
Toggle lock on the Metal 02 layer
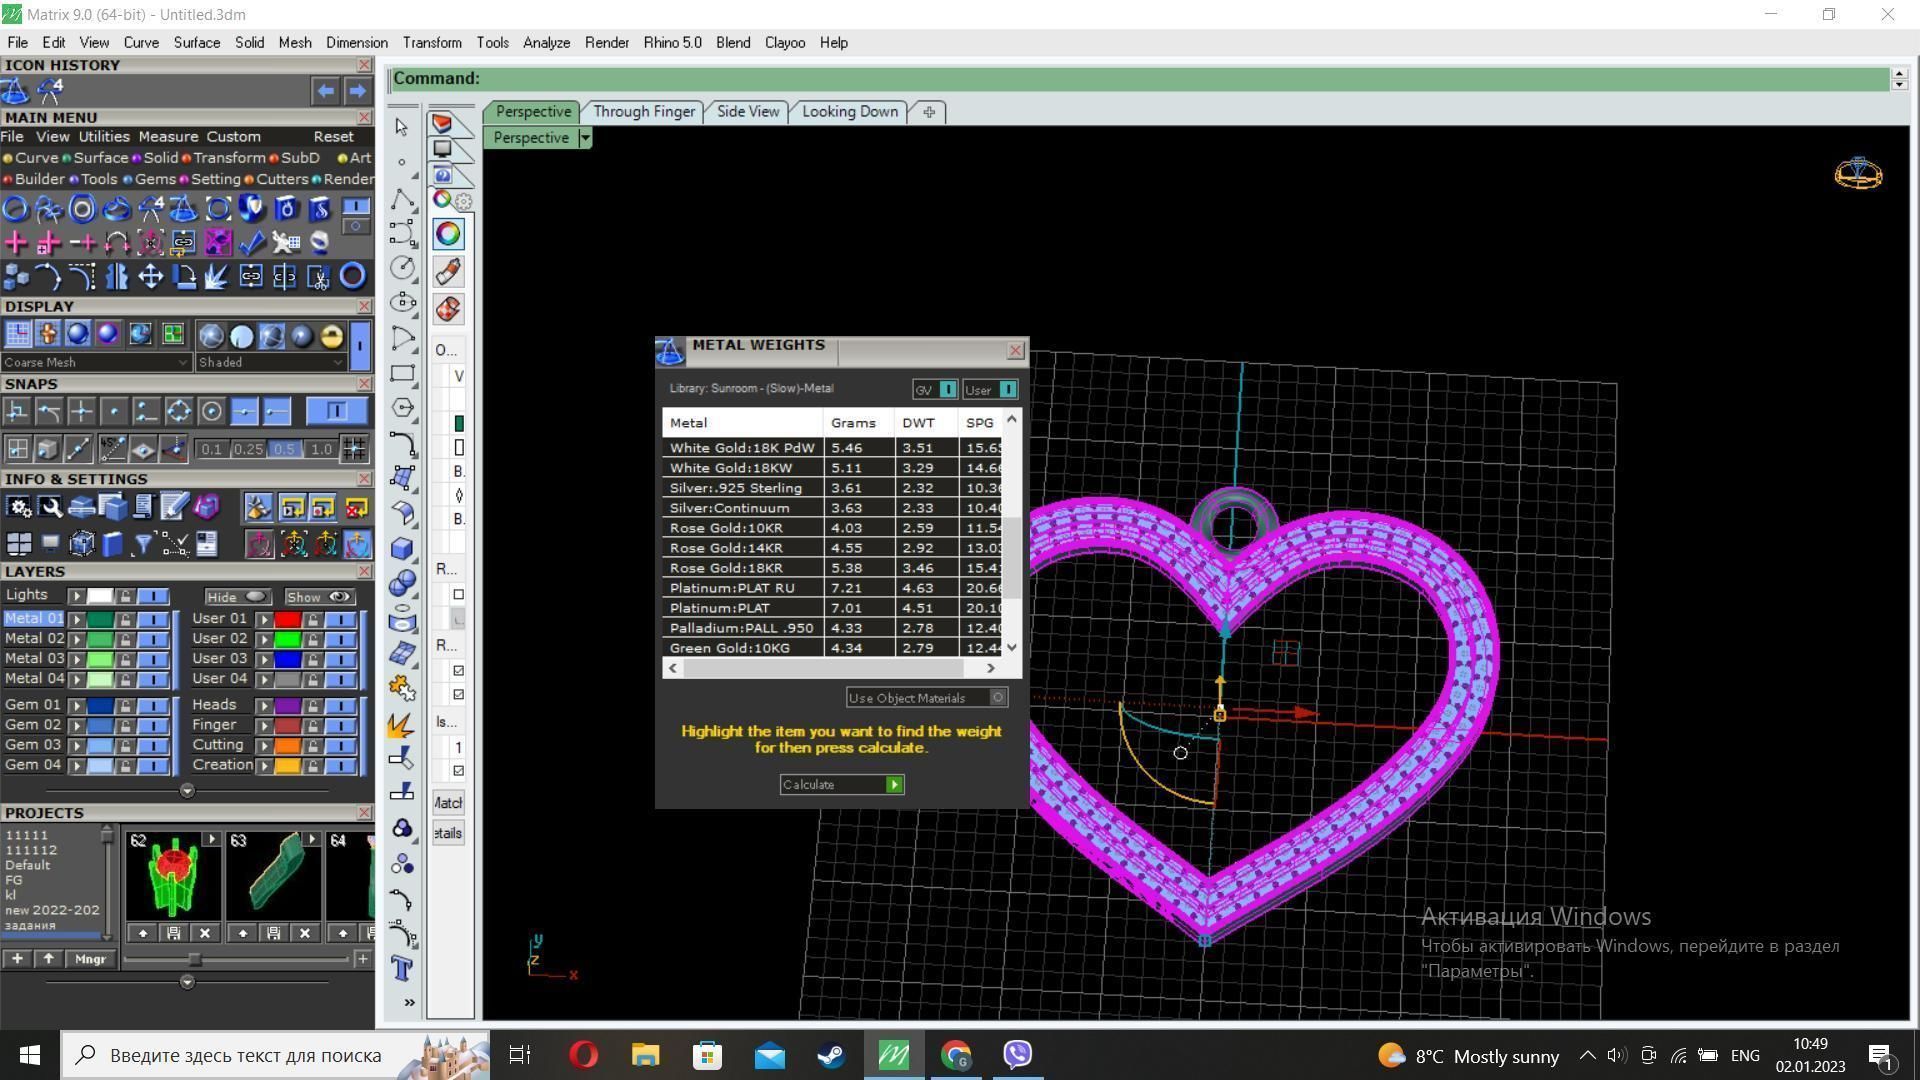click(x=125, y=639)
